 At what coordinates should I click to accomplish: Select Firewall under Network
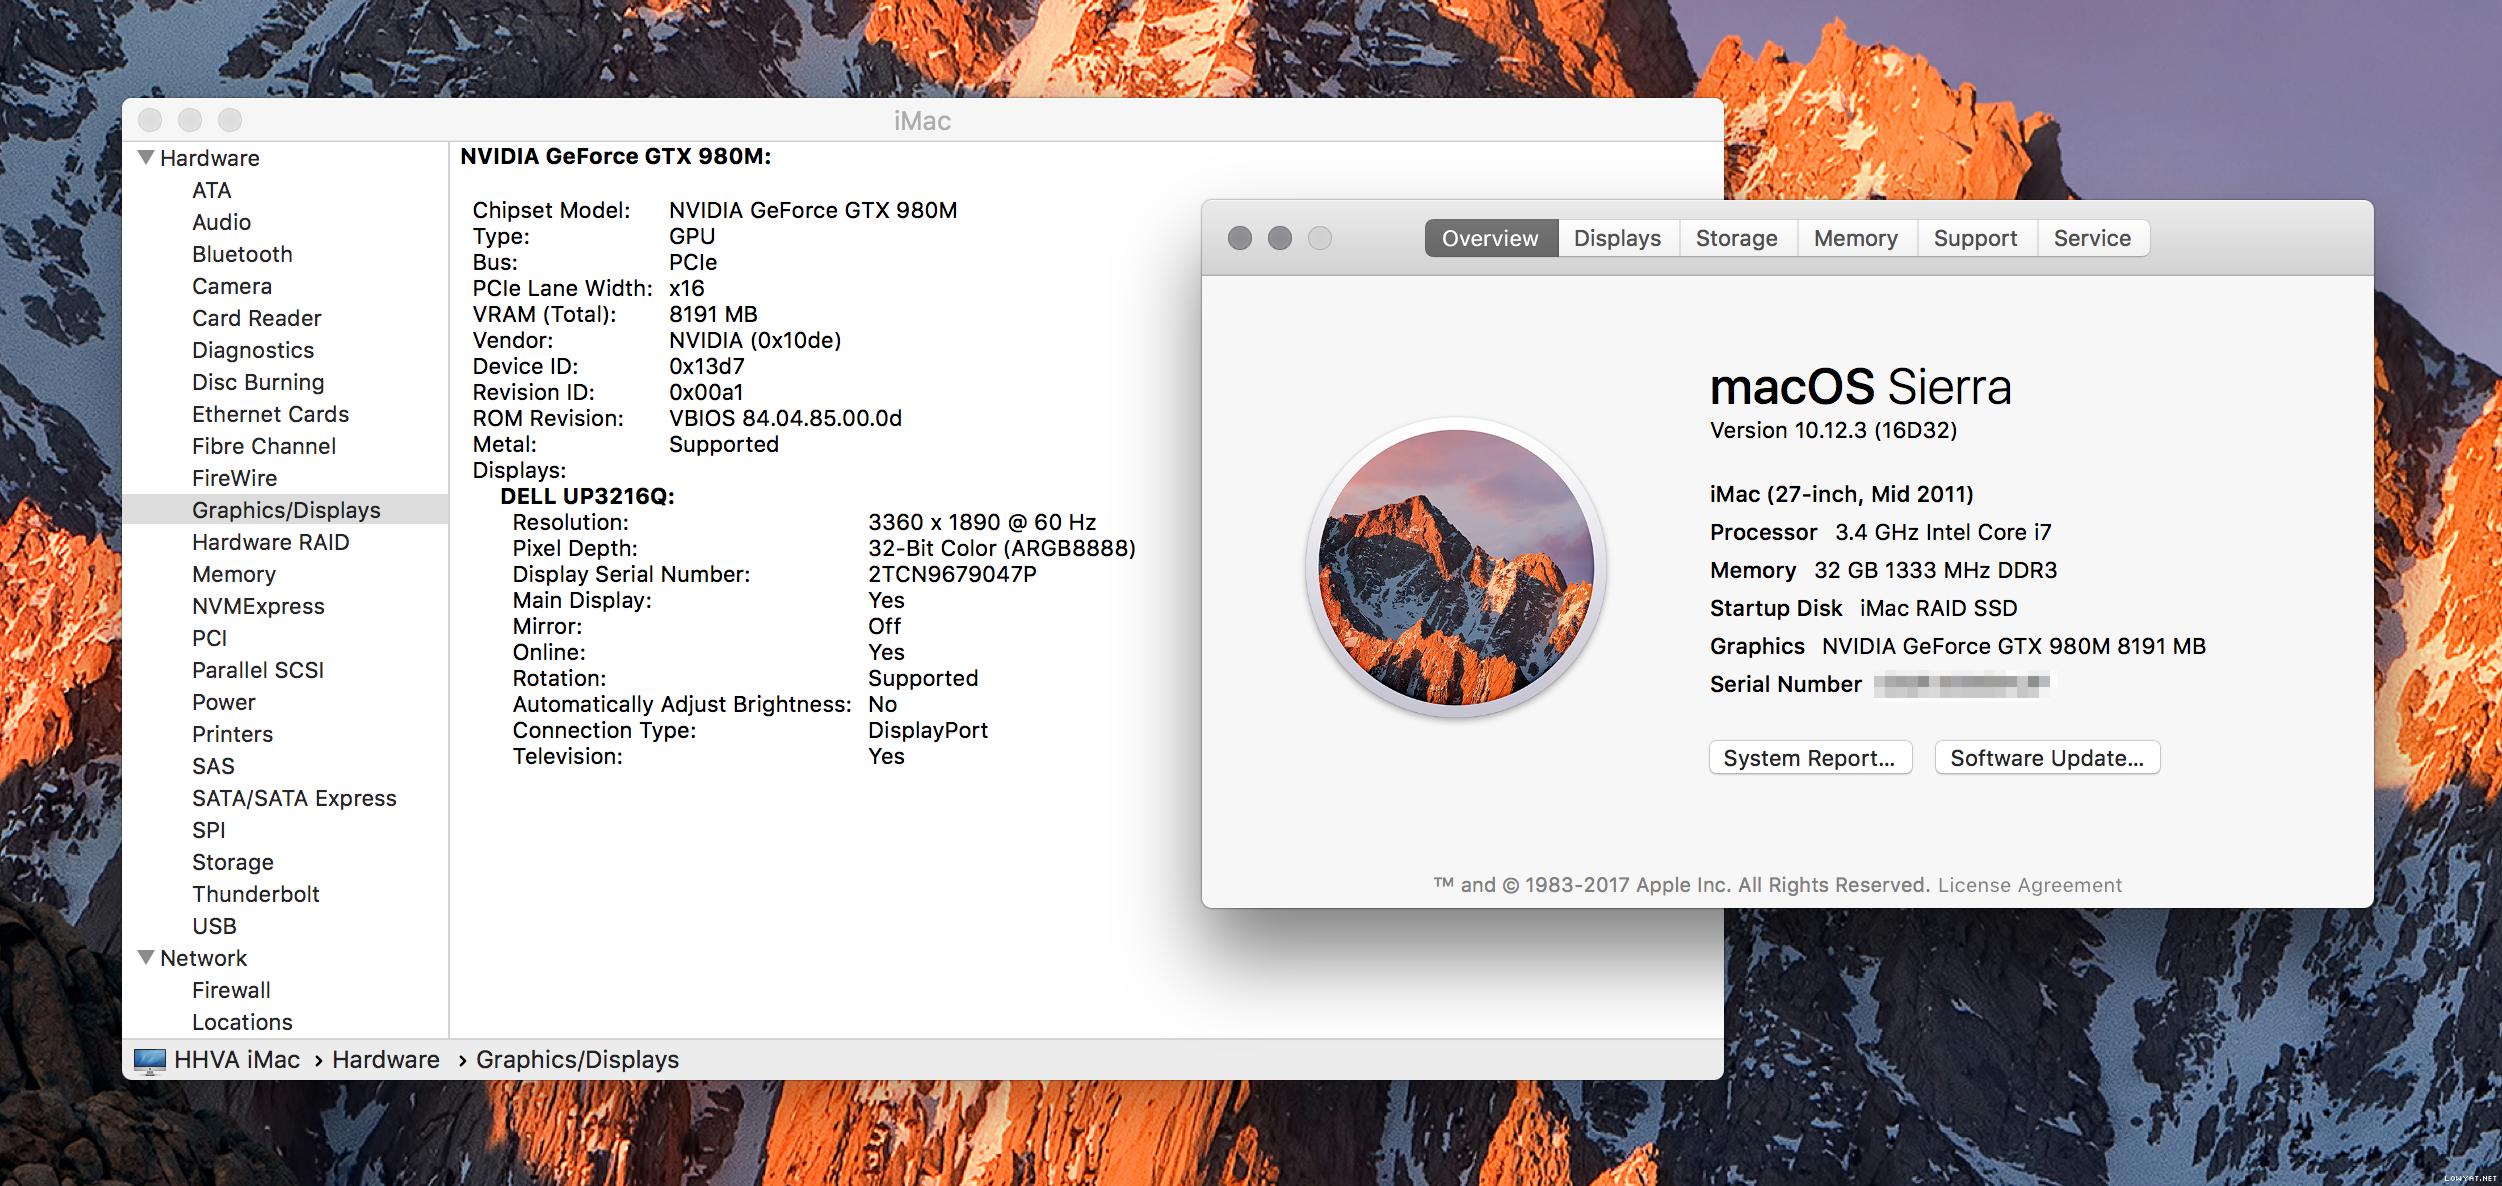coord(231,990)
